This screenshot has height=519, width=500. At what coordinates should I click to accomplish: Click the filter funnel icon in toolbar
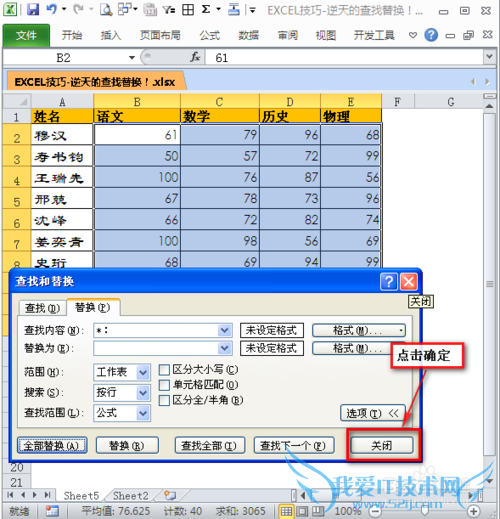169,10
